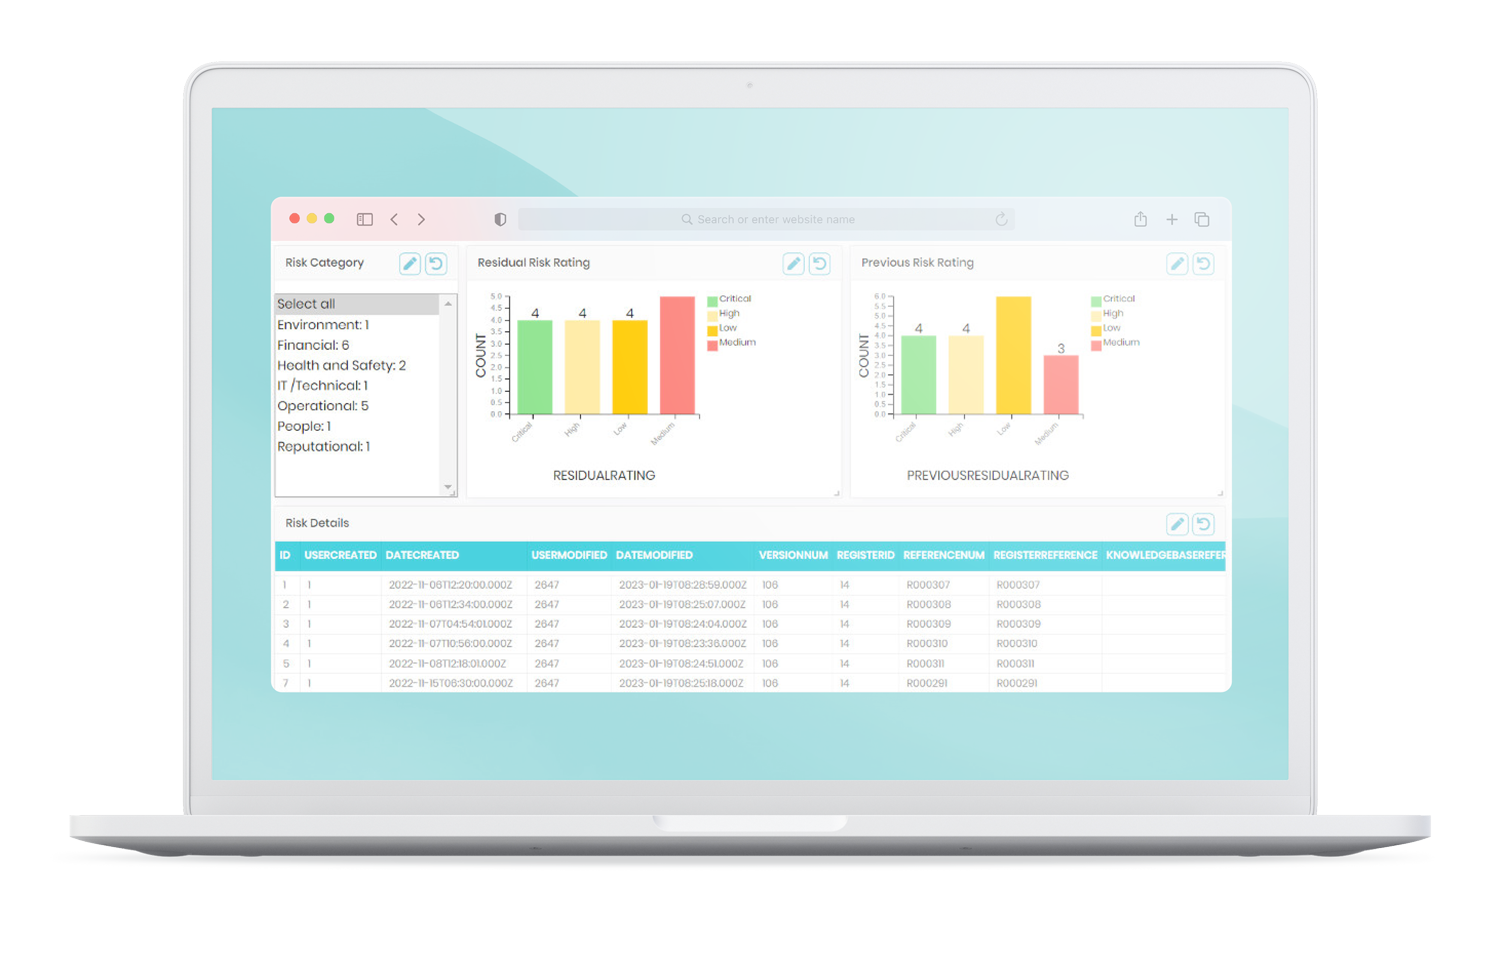Reload the page using the refresh icon
The height and width of the screenshot is (955, 1500).
tap(1001, 219)
